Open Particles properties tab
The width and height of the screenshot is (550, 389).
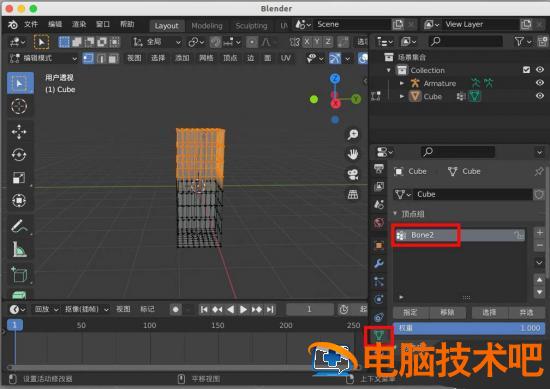tap(379, 281)
